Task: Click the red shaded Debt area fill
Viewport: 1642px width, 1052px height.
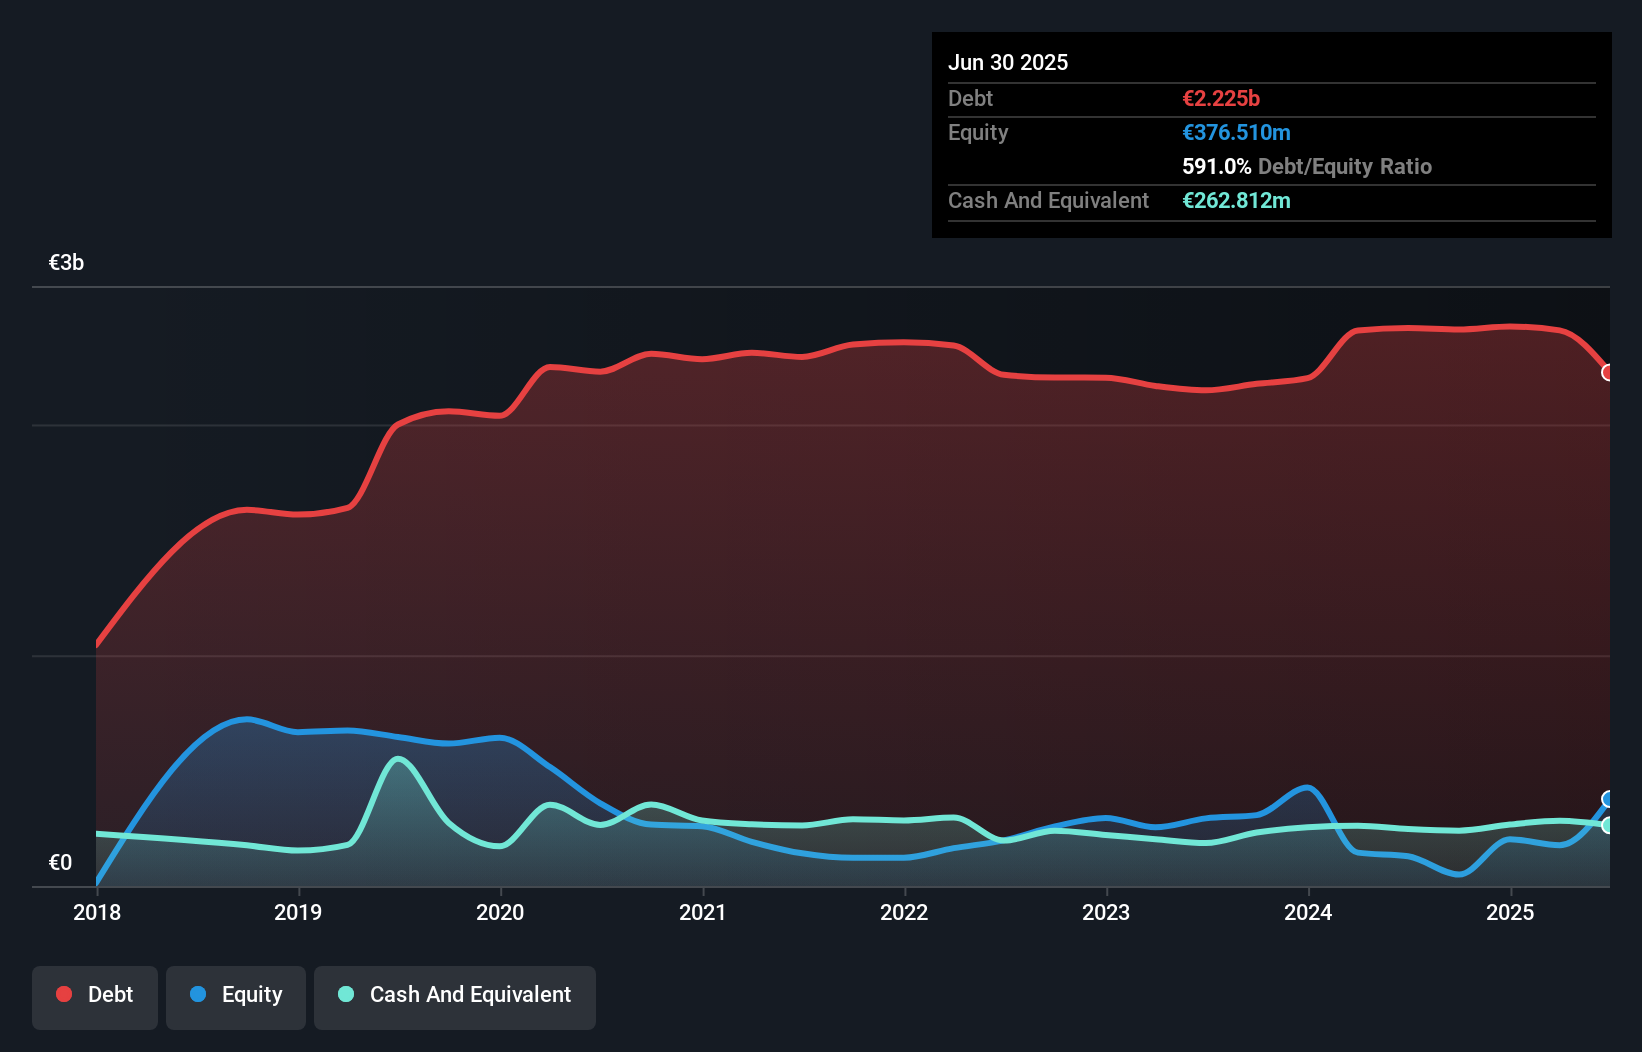Action: pyautogui.click(x=800, y=550)
